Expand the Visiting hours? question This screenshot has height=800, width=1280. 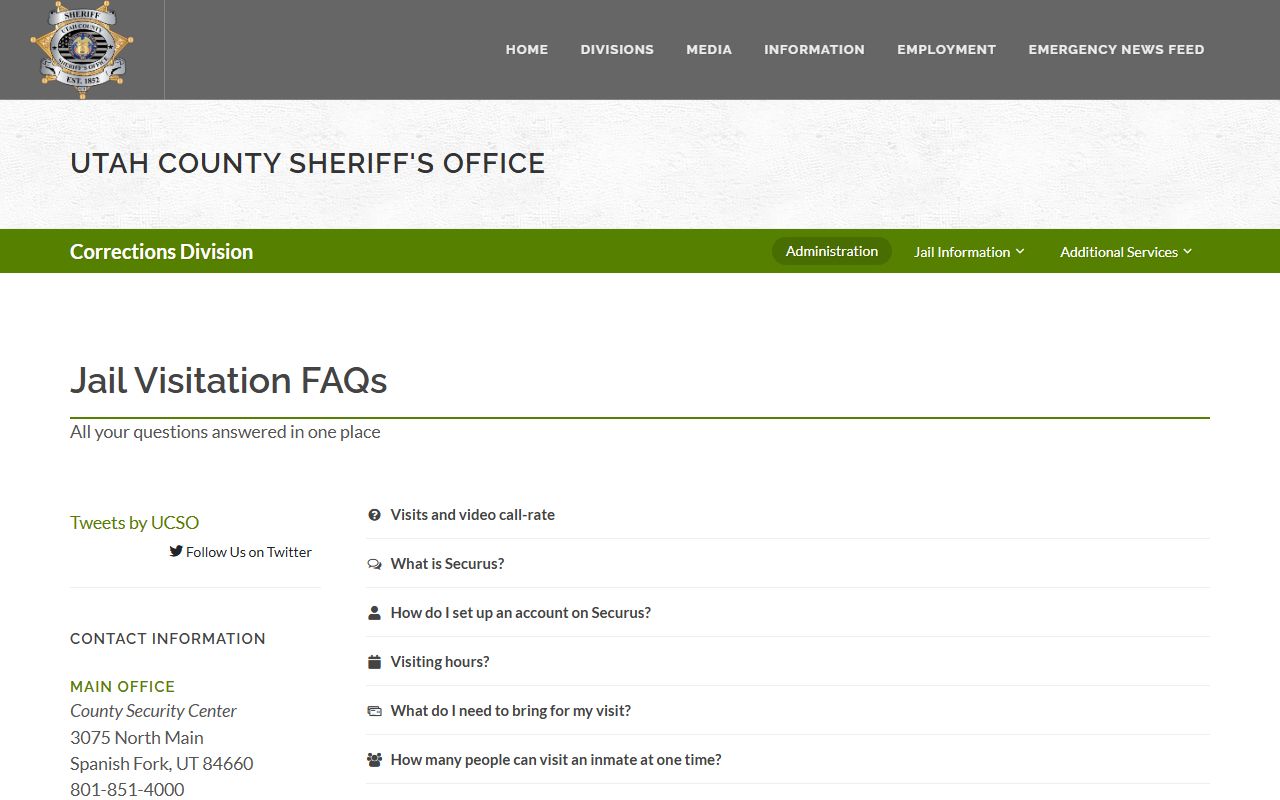(x=788, y=662)
